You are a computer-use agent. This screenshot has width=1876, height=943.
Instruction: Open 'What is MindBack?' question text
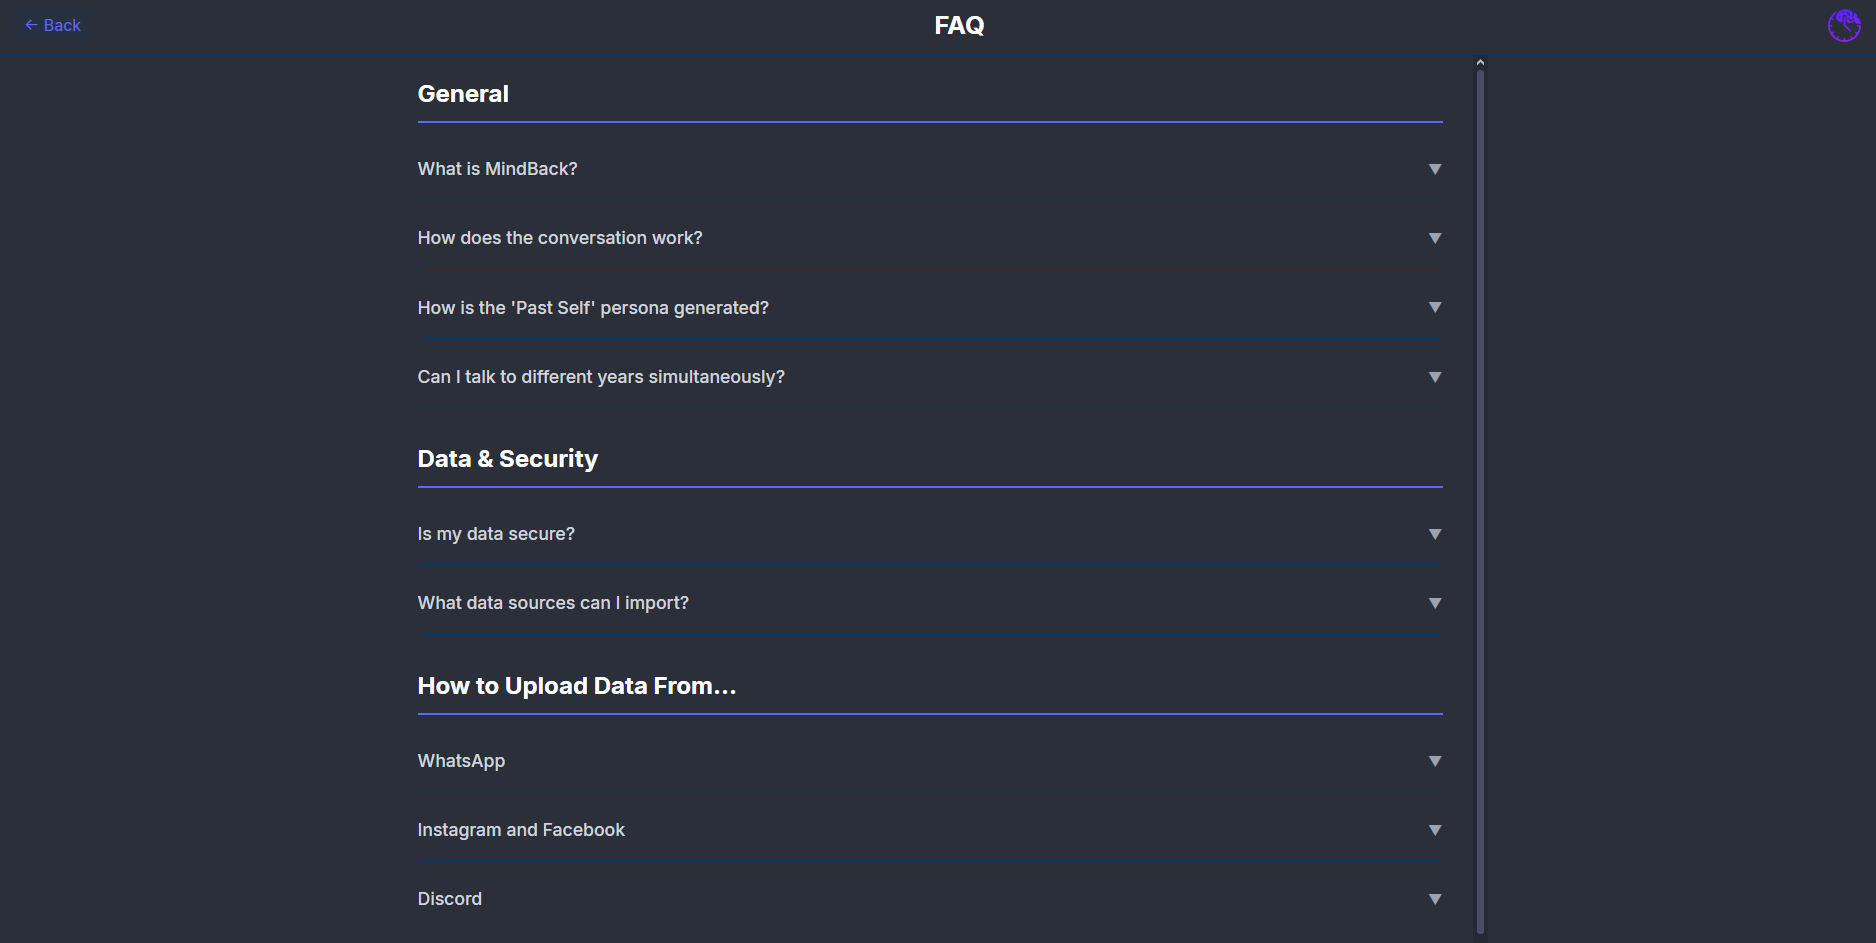[x=497, y=169]
